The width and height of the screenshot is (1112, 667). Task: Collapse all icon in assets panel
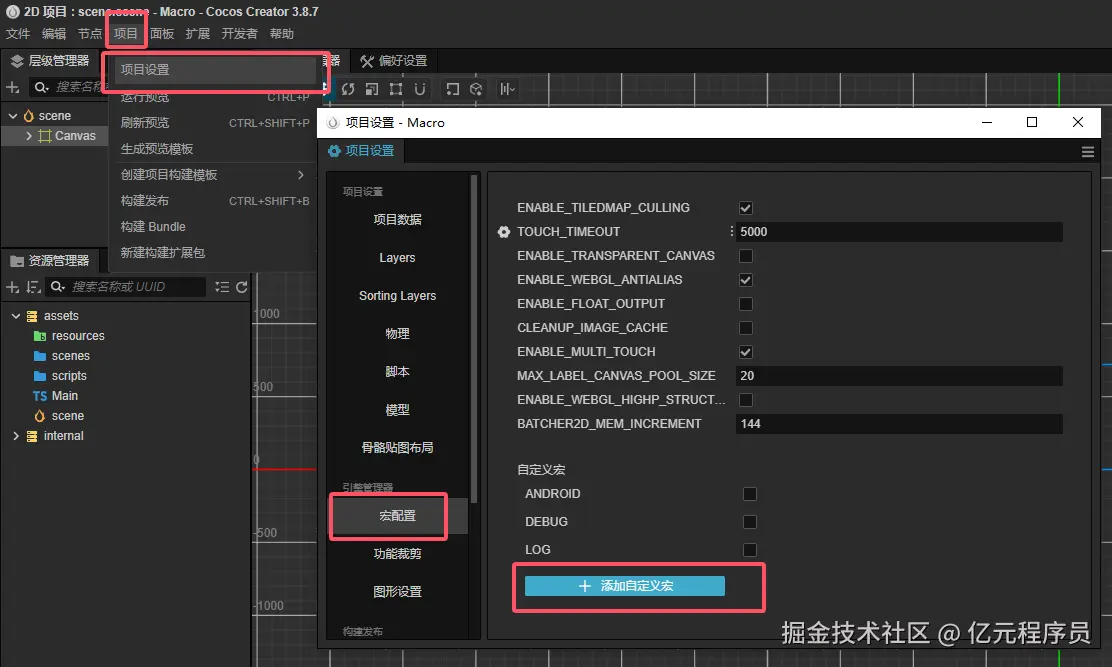click(x=222, y=287)
